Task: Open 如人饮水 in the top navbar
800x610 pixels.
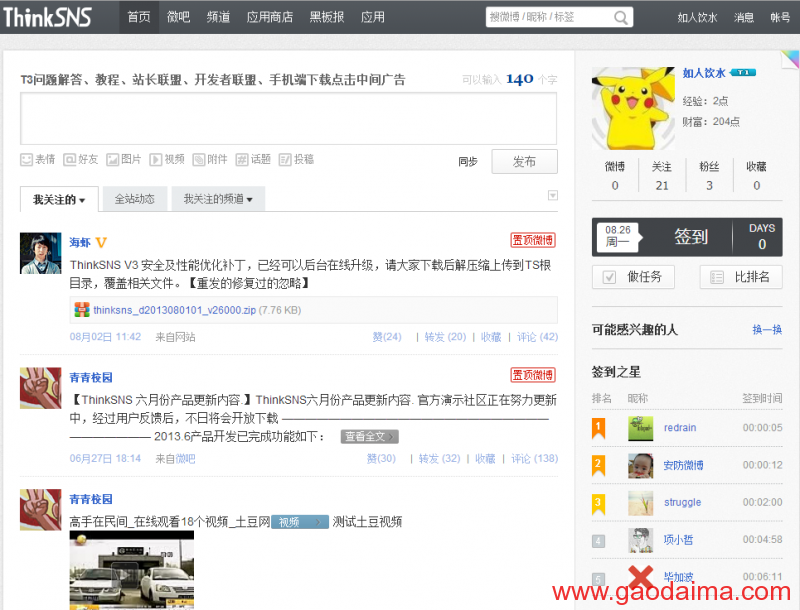Action: 697,17
